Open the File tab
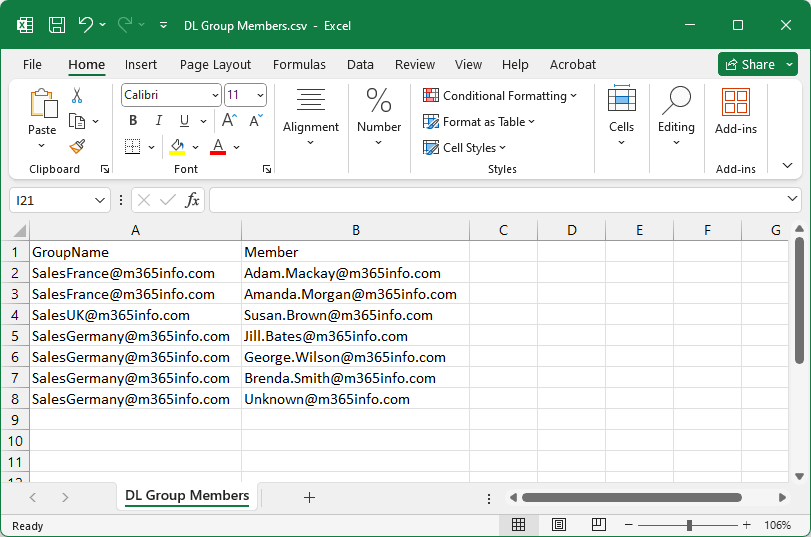This screenshot has width=811, height=537. (32, 65)
